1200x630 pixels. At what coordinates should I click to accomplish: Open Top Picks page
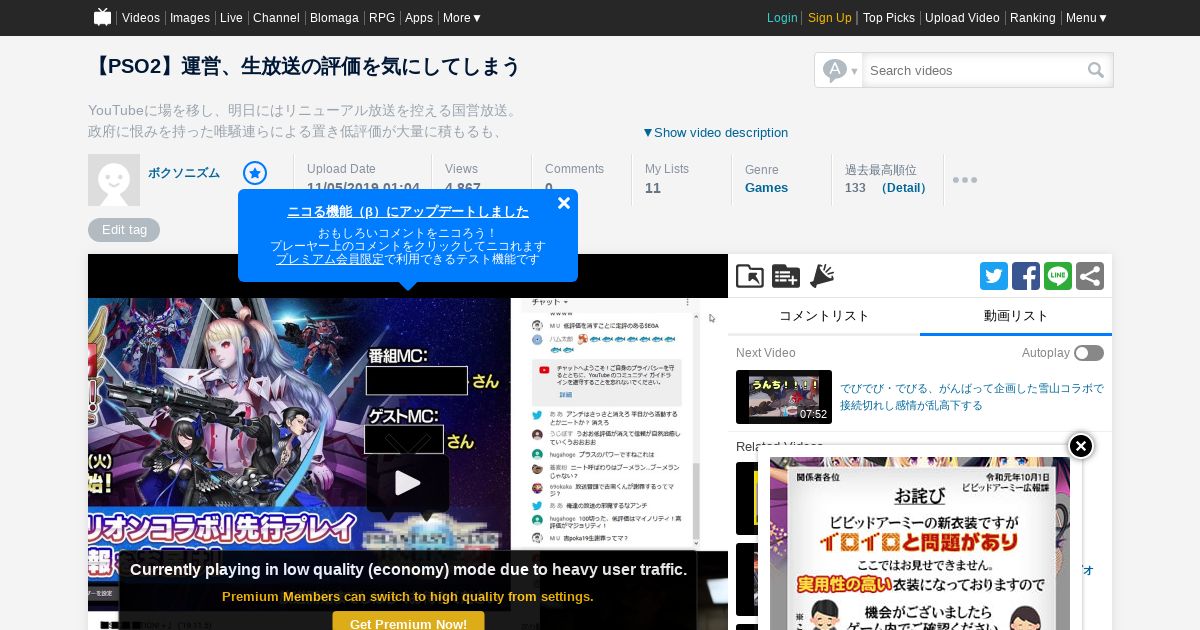tap(889, 18)
